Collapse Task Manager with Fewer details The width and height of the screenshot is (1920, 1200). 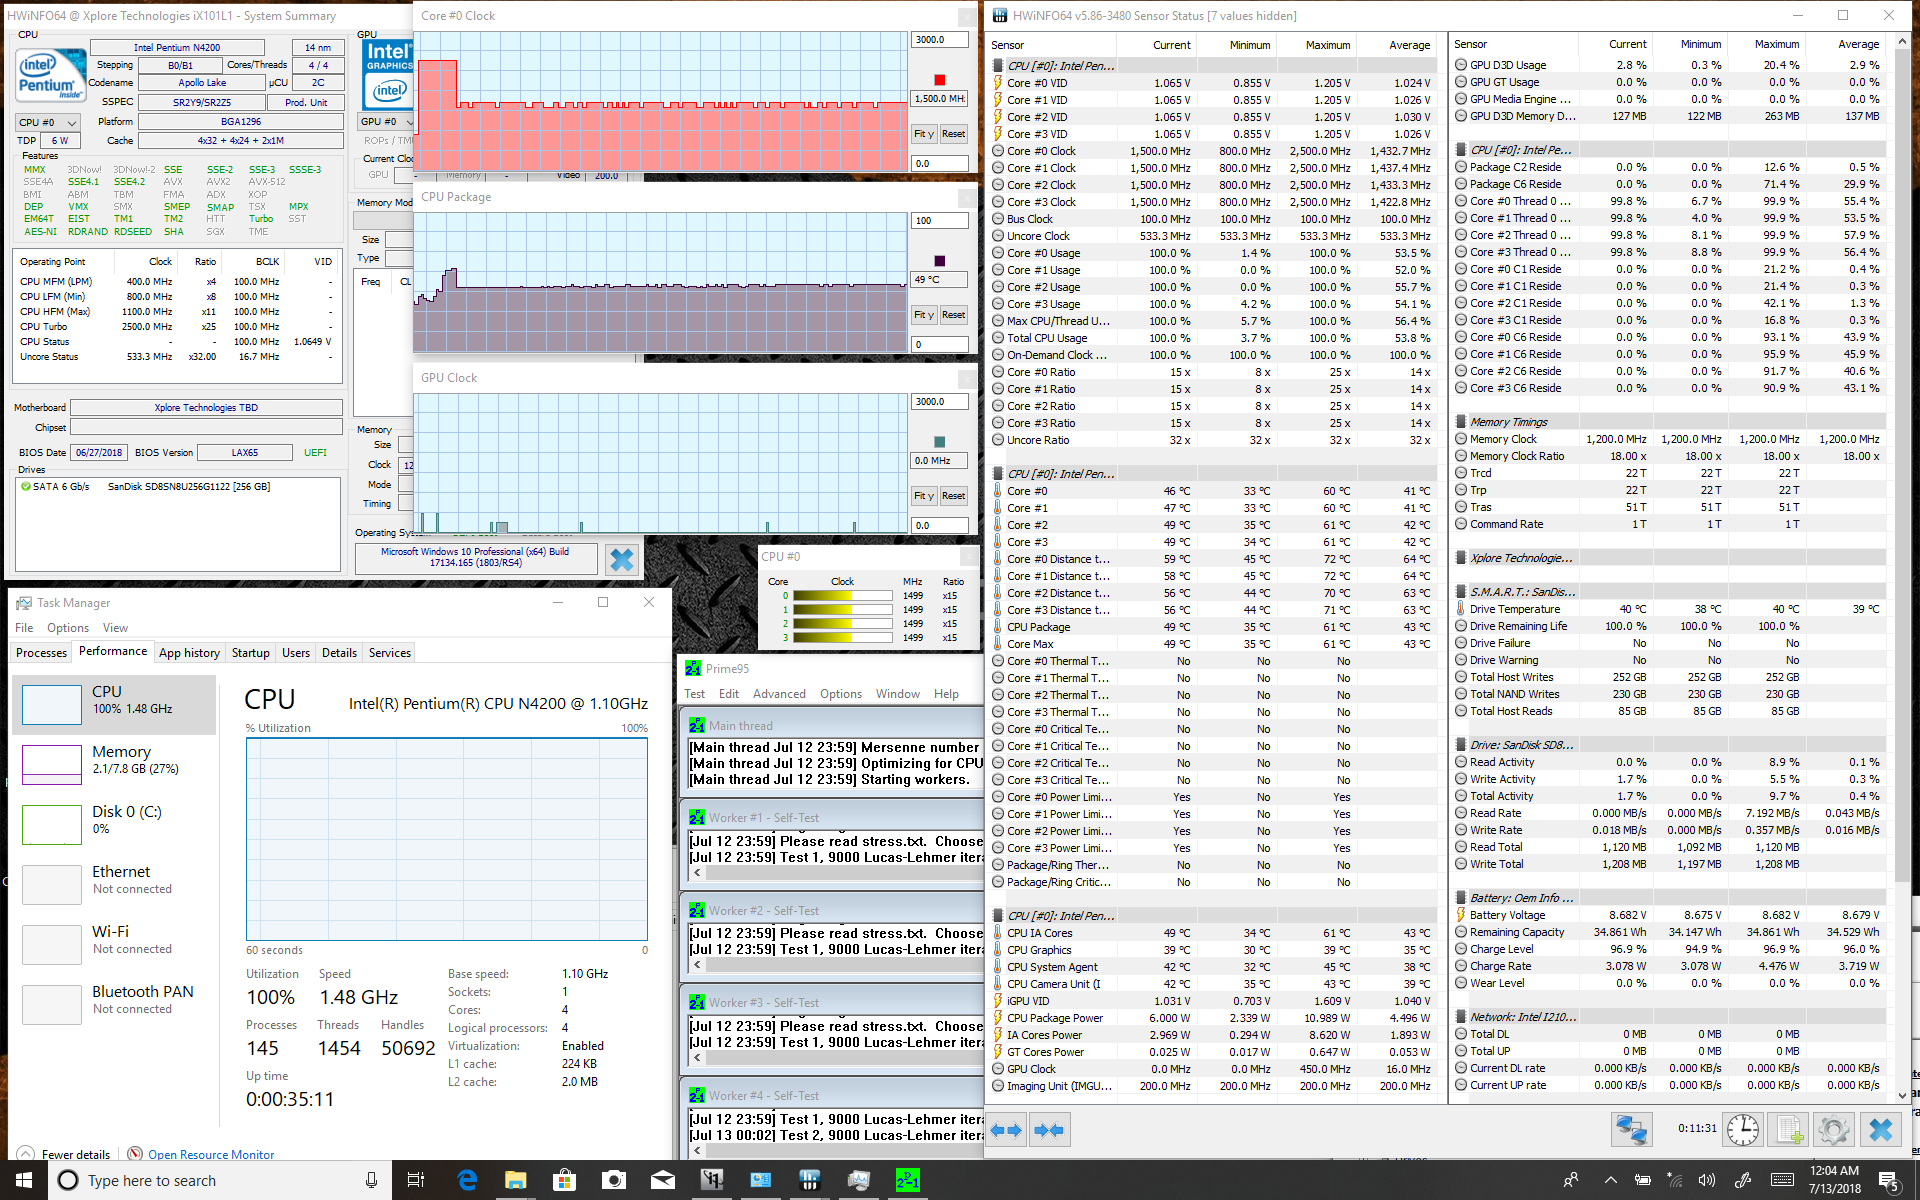click(65, 1154)
